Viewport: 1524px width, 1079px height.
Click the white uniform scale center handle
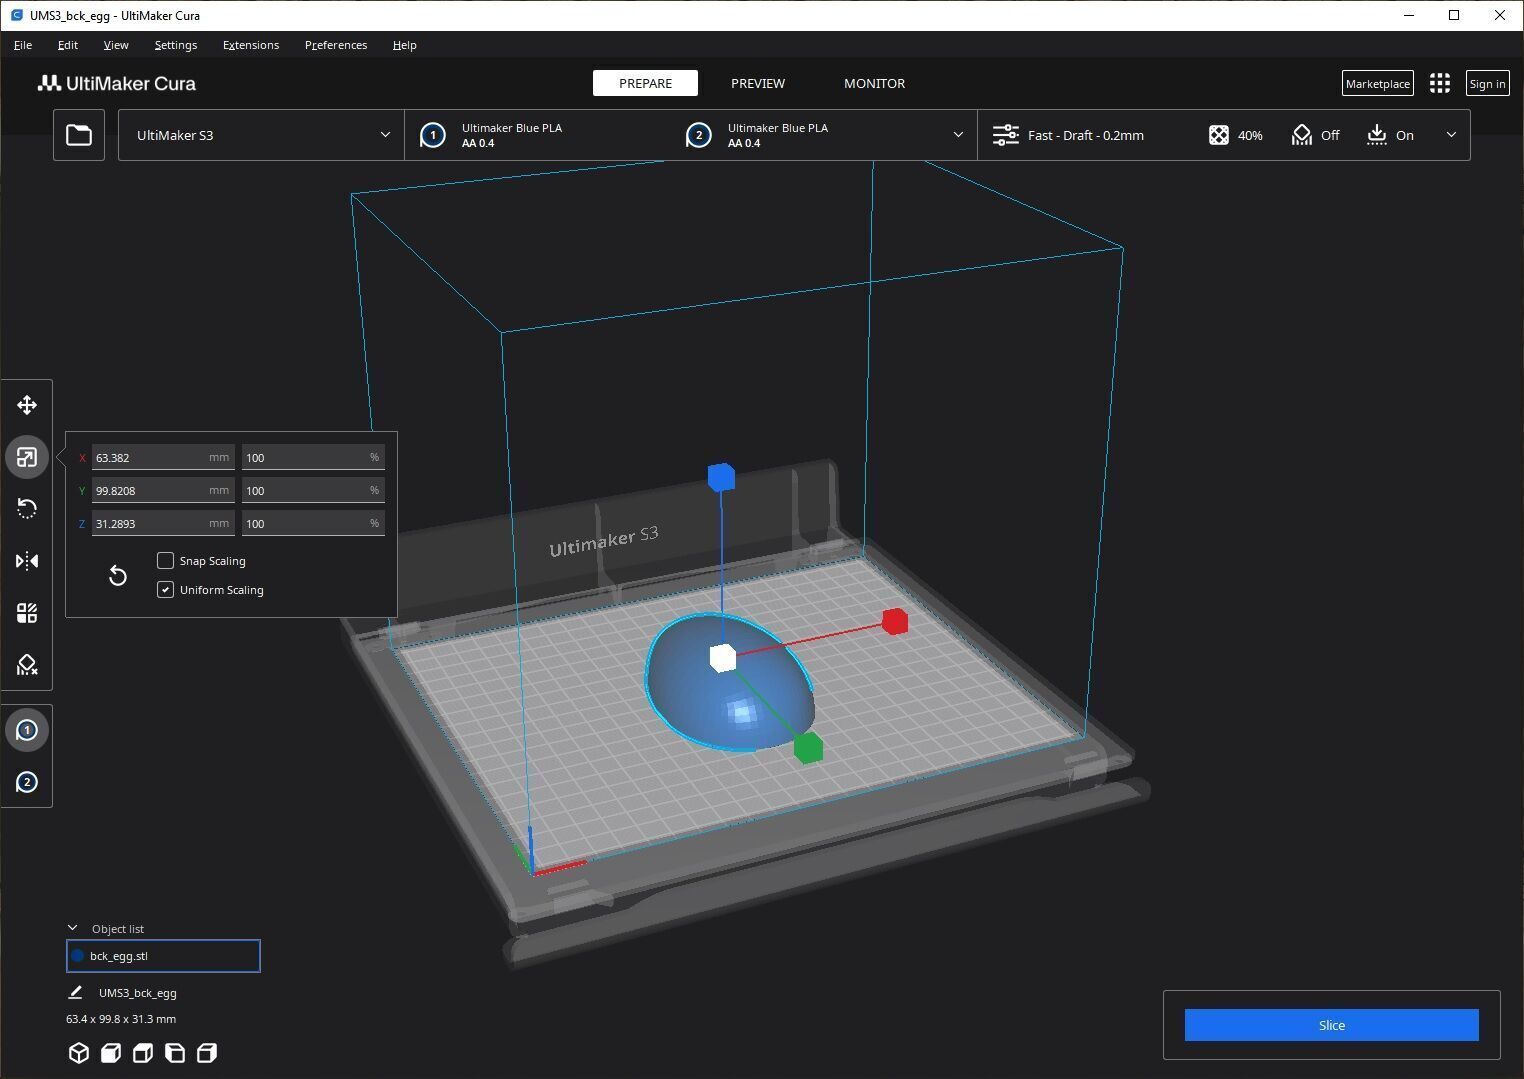pyautogui.click(x=723, y=658)
